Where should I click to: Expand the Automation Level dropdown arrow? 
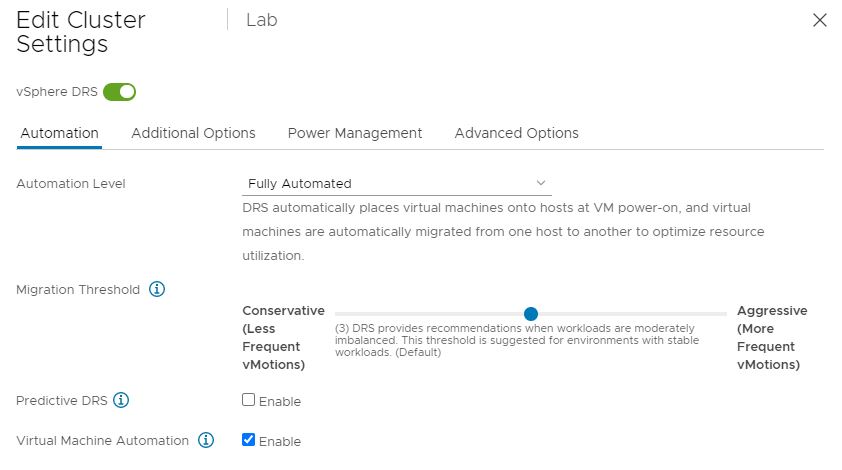click(541, 183)
